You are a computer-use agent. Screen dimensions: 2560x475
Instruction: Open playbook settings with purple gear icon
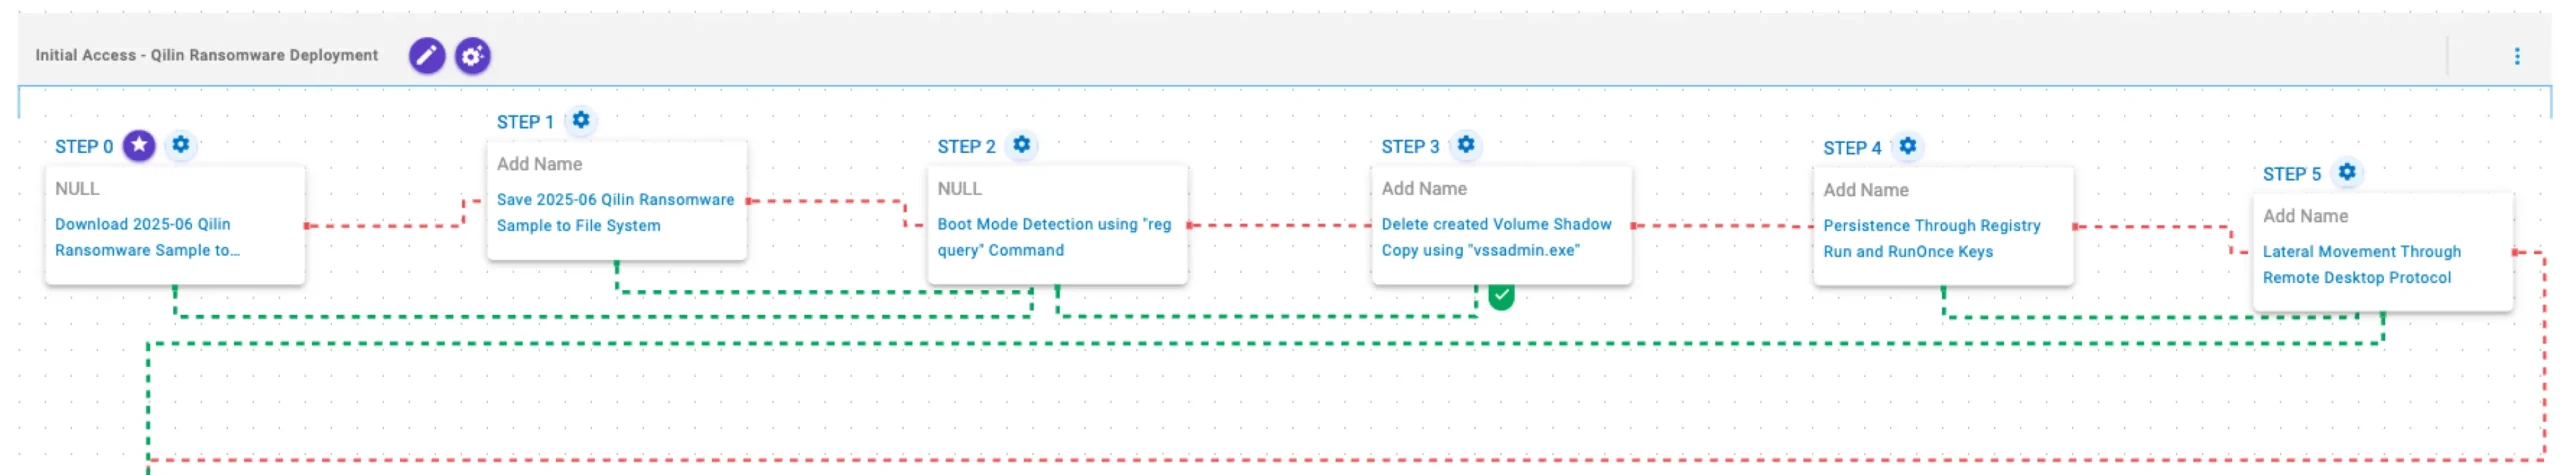[472, 55]
